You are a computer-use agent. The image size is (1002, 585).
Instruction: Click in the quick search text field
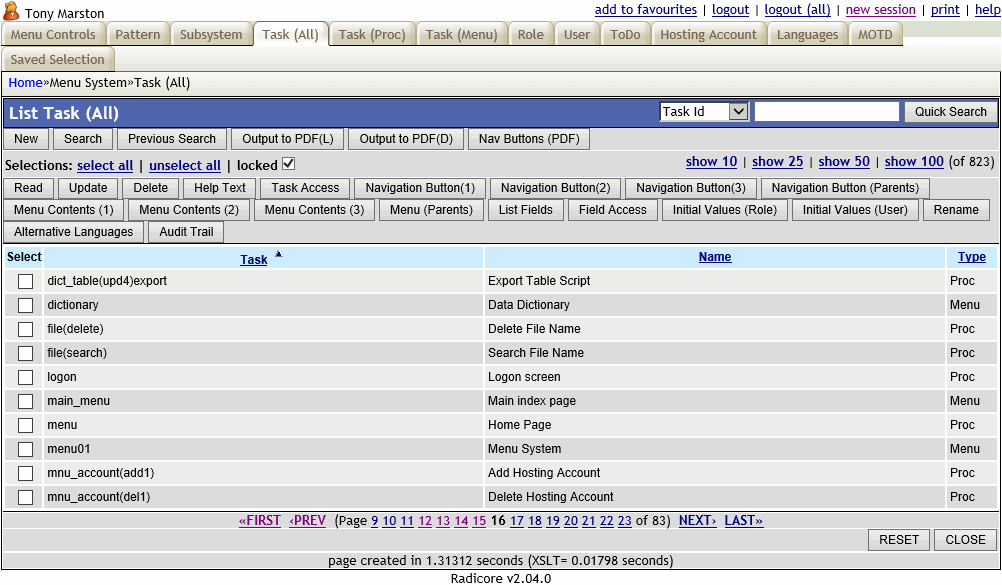click(826, 112)
